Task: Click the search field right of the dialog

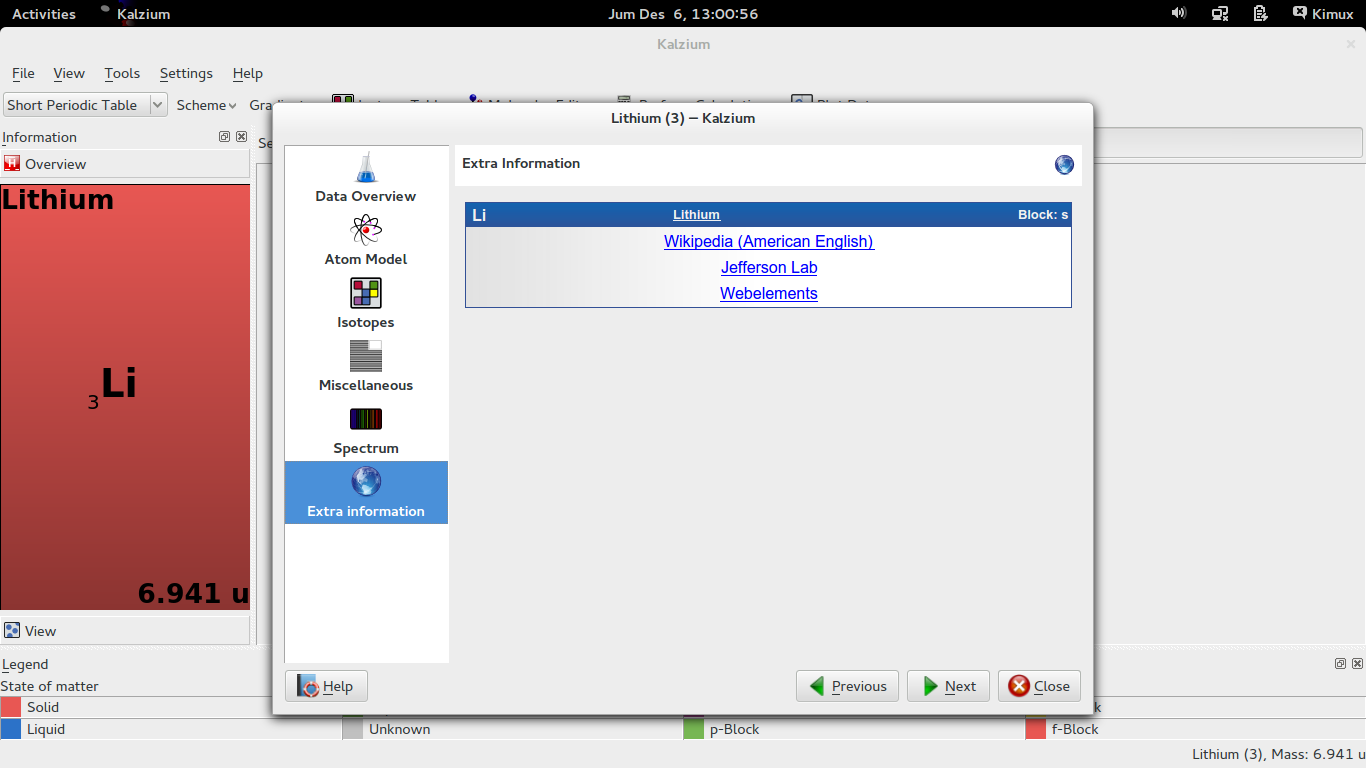Action: point(1228,142)
